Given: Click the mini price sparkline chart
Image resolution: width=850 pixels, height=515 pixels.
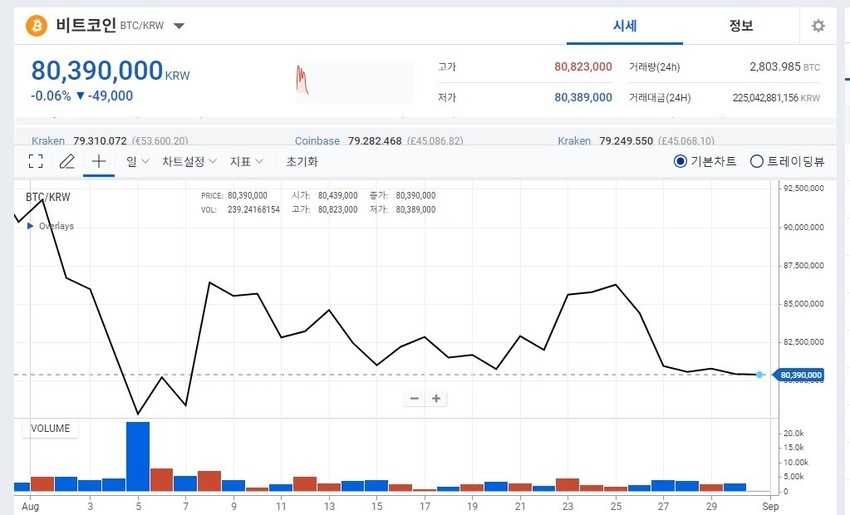Looking at the screenshot, I should click(354, 82).
